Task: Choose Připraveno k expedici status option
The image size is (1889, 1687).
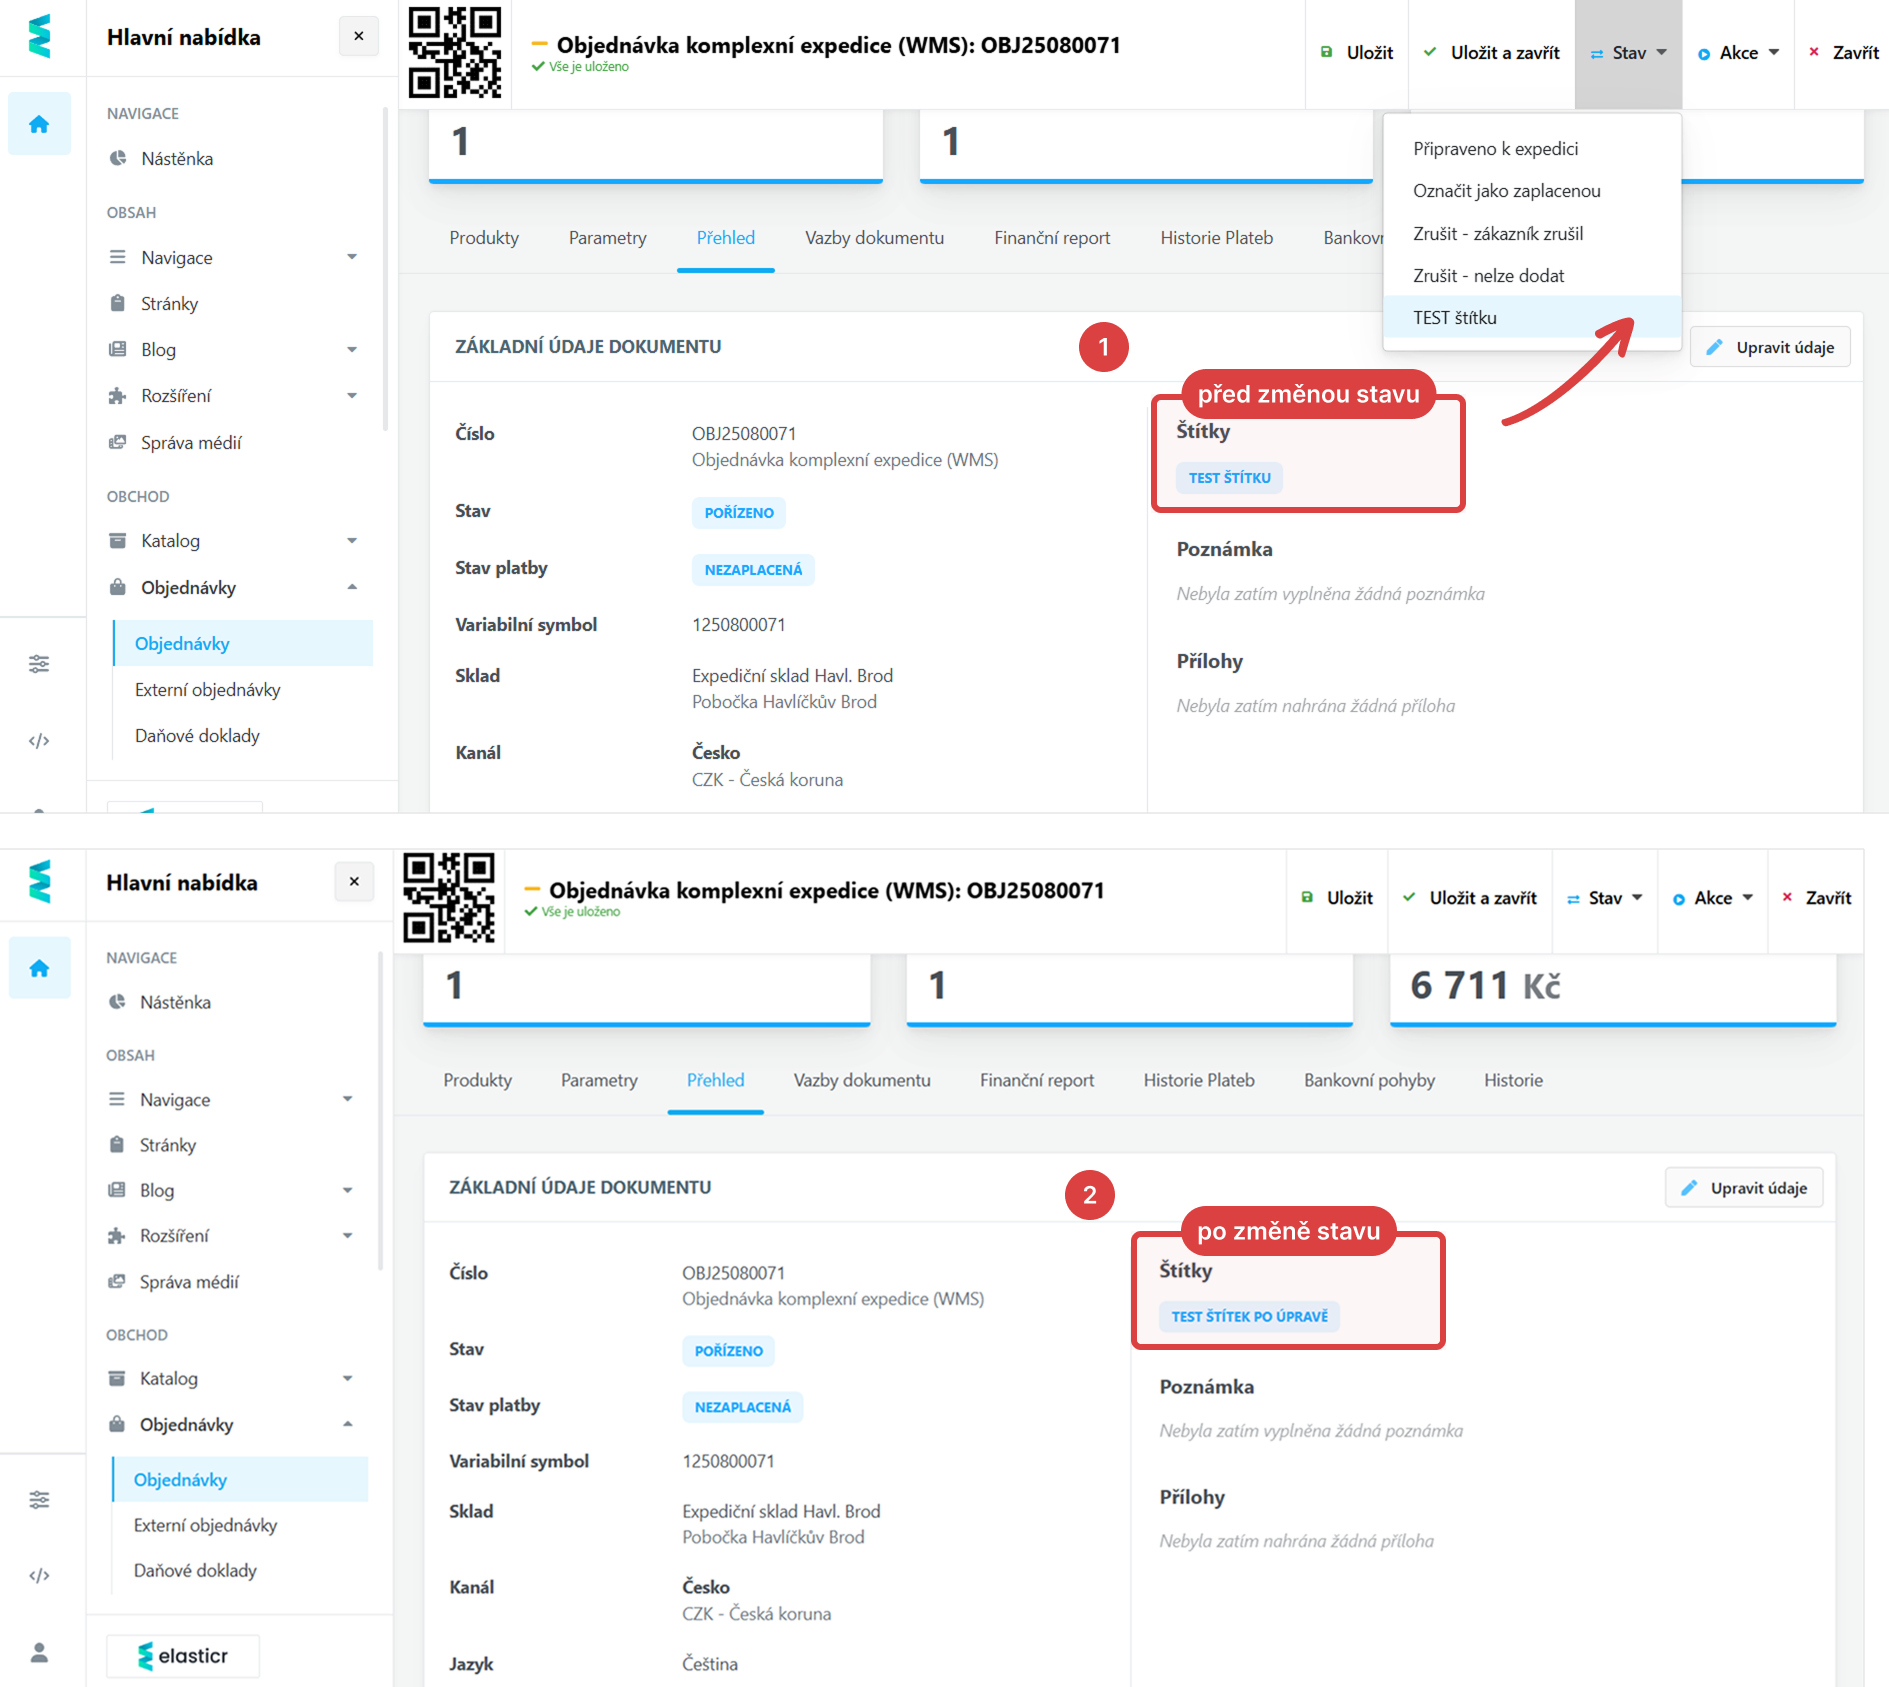Action: point(1495,149)
